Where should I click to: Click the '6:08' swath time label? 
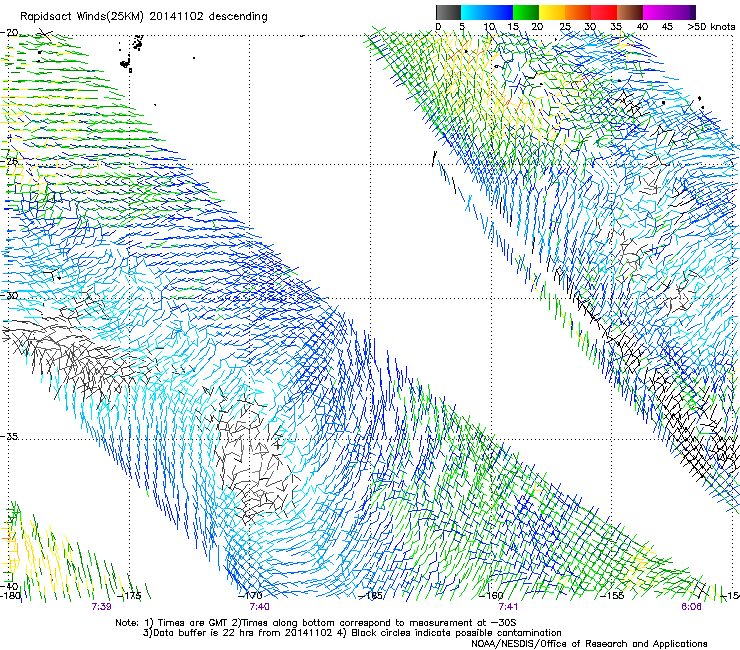[x=691, y=607]
